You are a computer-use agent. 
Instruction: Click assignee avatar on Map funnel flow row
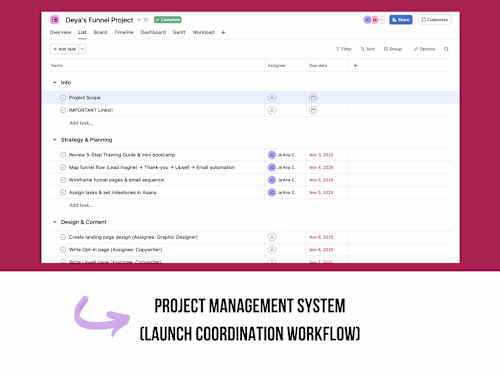(x=272, y=167)
